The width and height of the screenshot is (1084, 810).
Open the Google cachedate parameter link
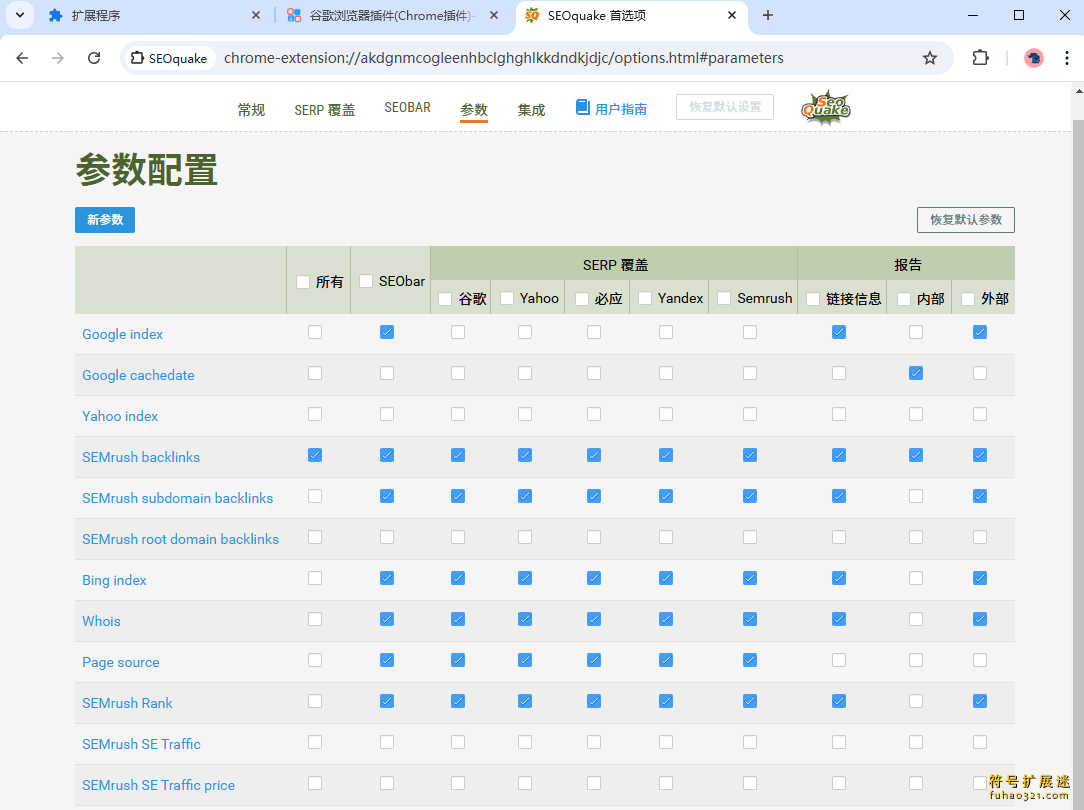[x=138, y=375]
